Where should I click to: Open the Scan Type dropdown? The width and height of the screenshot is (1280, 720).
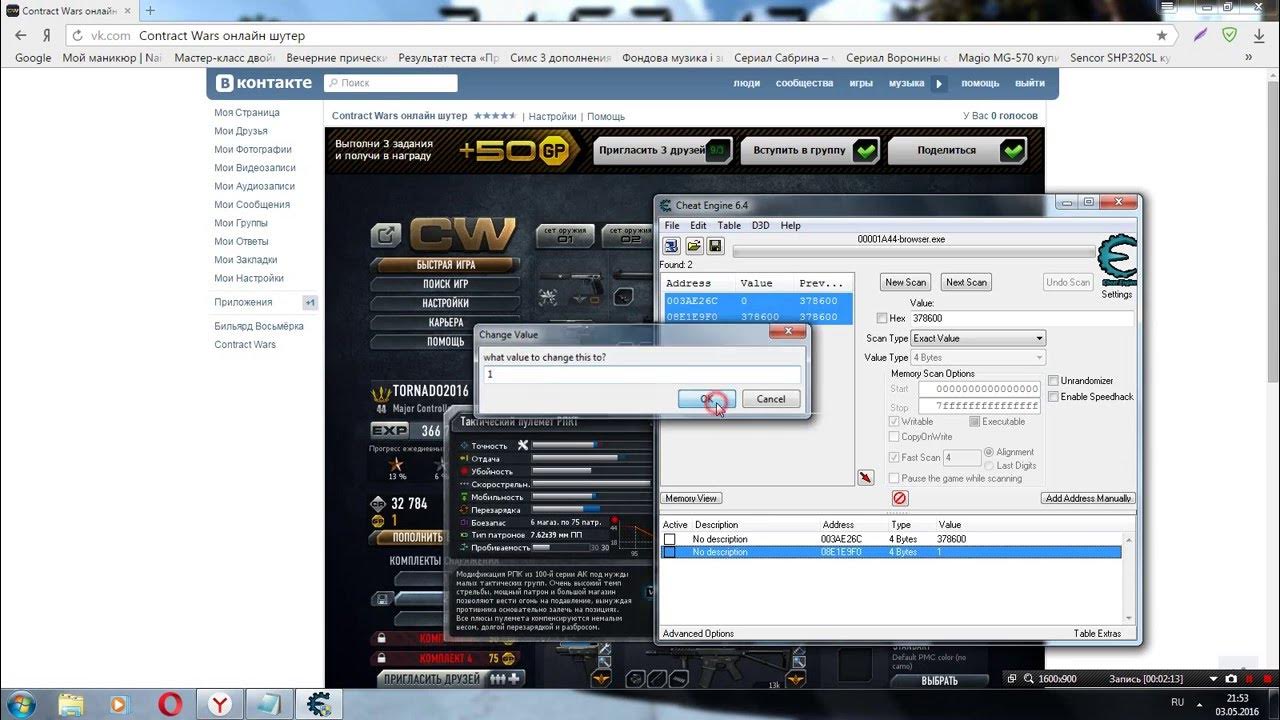977,338
